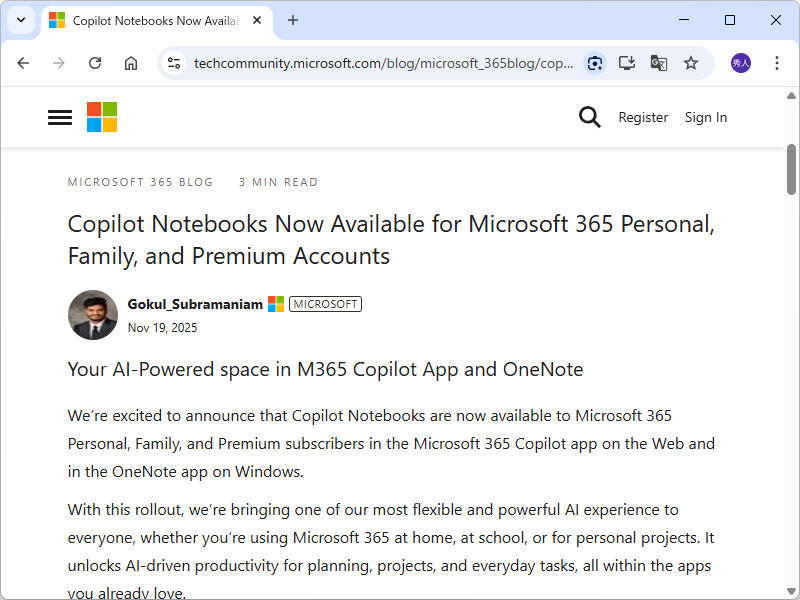Open the tech community hamburger menu
The image size is (800, 600).
tap(59, 117)
